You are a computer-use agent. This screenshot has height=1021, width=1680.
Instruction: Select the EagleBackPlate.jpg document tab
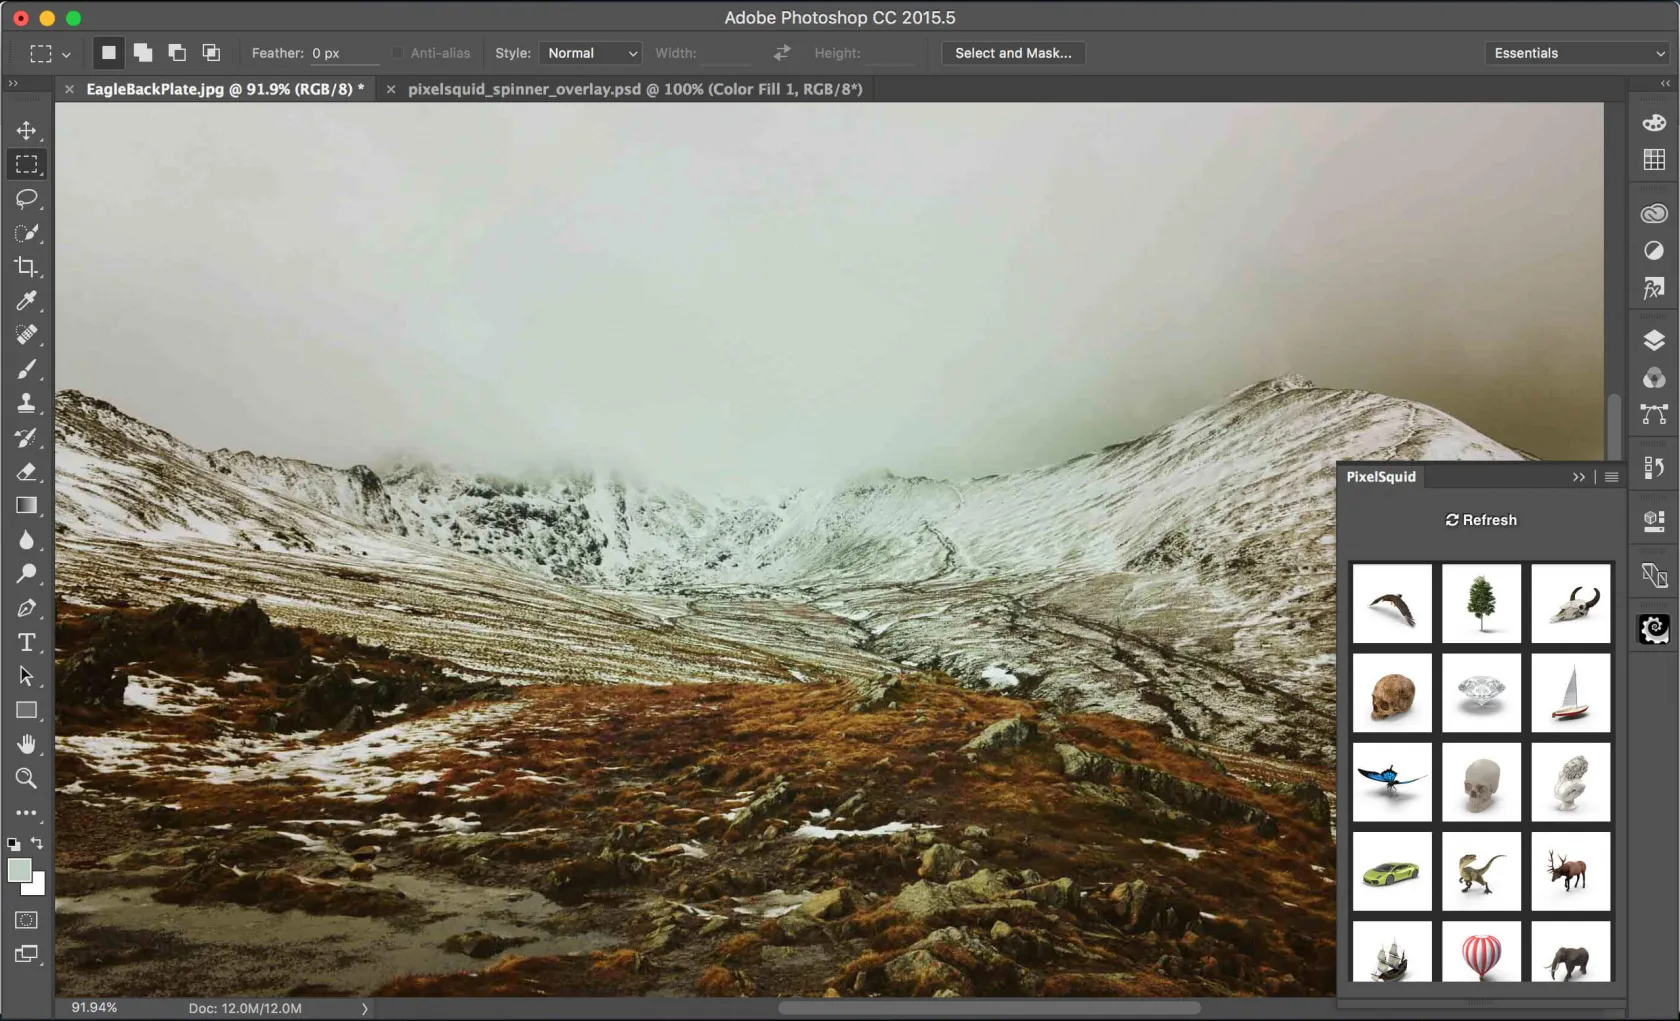tap(224, 89)
